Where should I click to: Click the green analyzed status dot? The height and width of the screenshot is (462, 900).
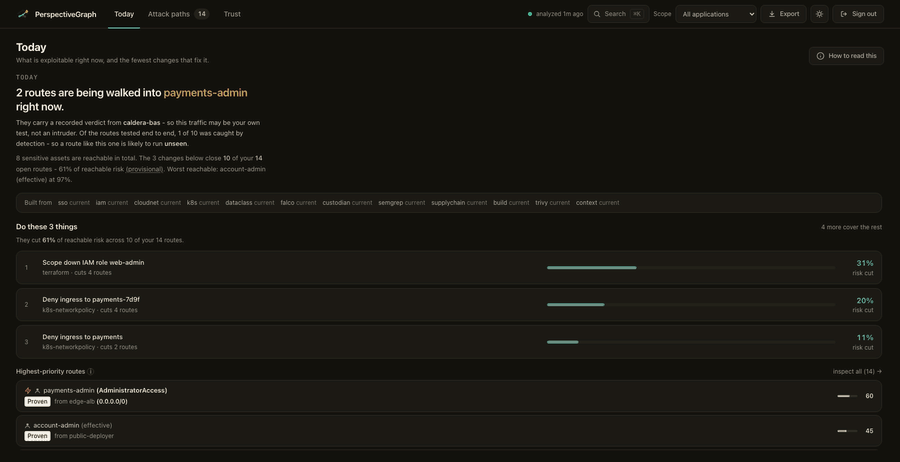pyautogui.click(x=530, y=14)
